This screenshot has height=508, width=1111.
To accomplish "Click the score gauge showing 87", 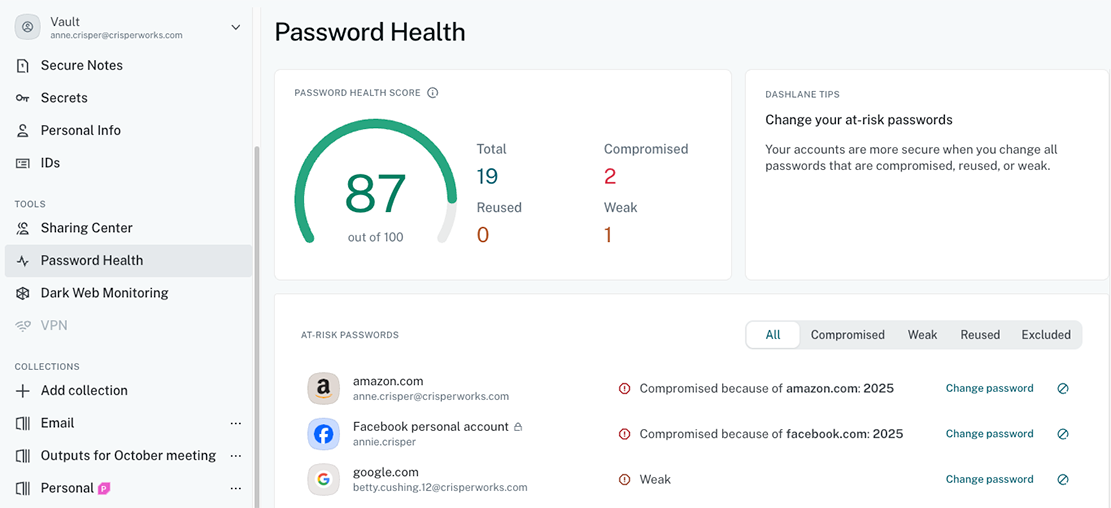I will point(376,183).
